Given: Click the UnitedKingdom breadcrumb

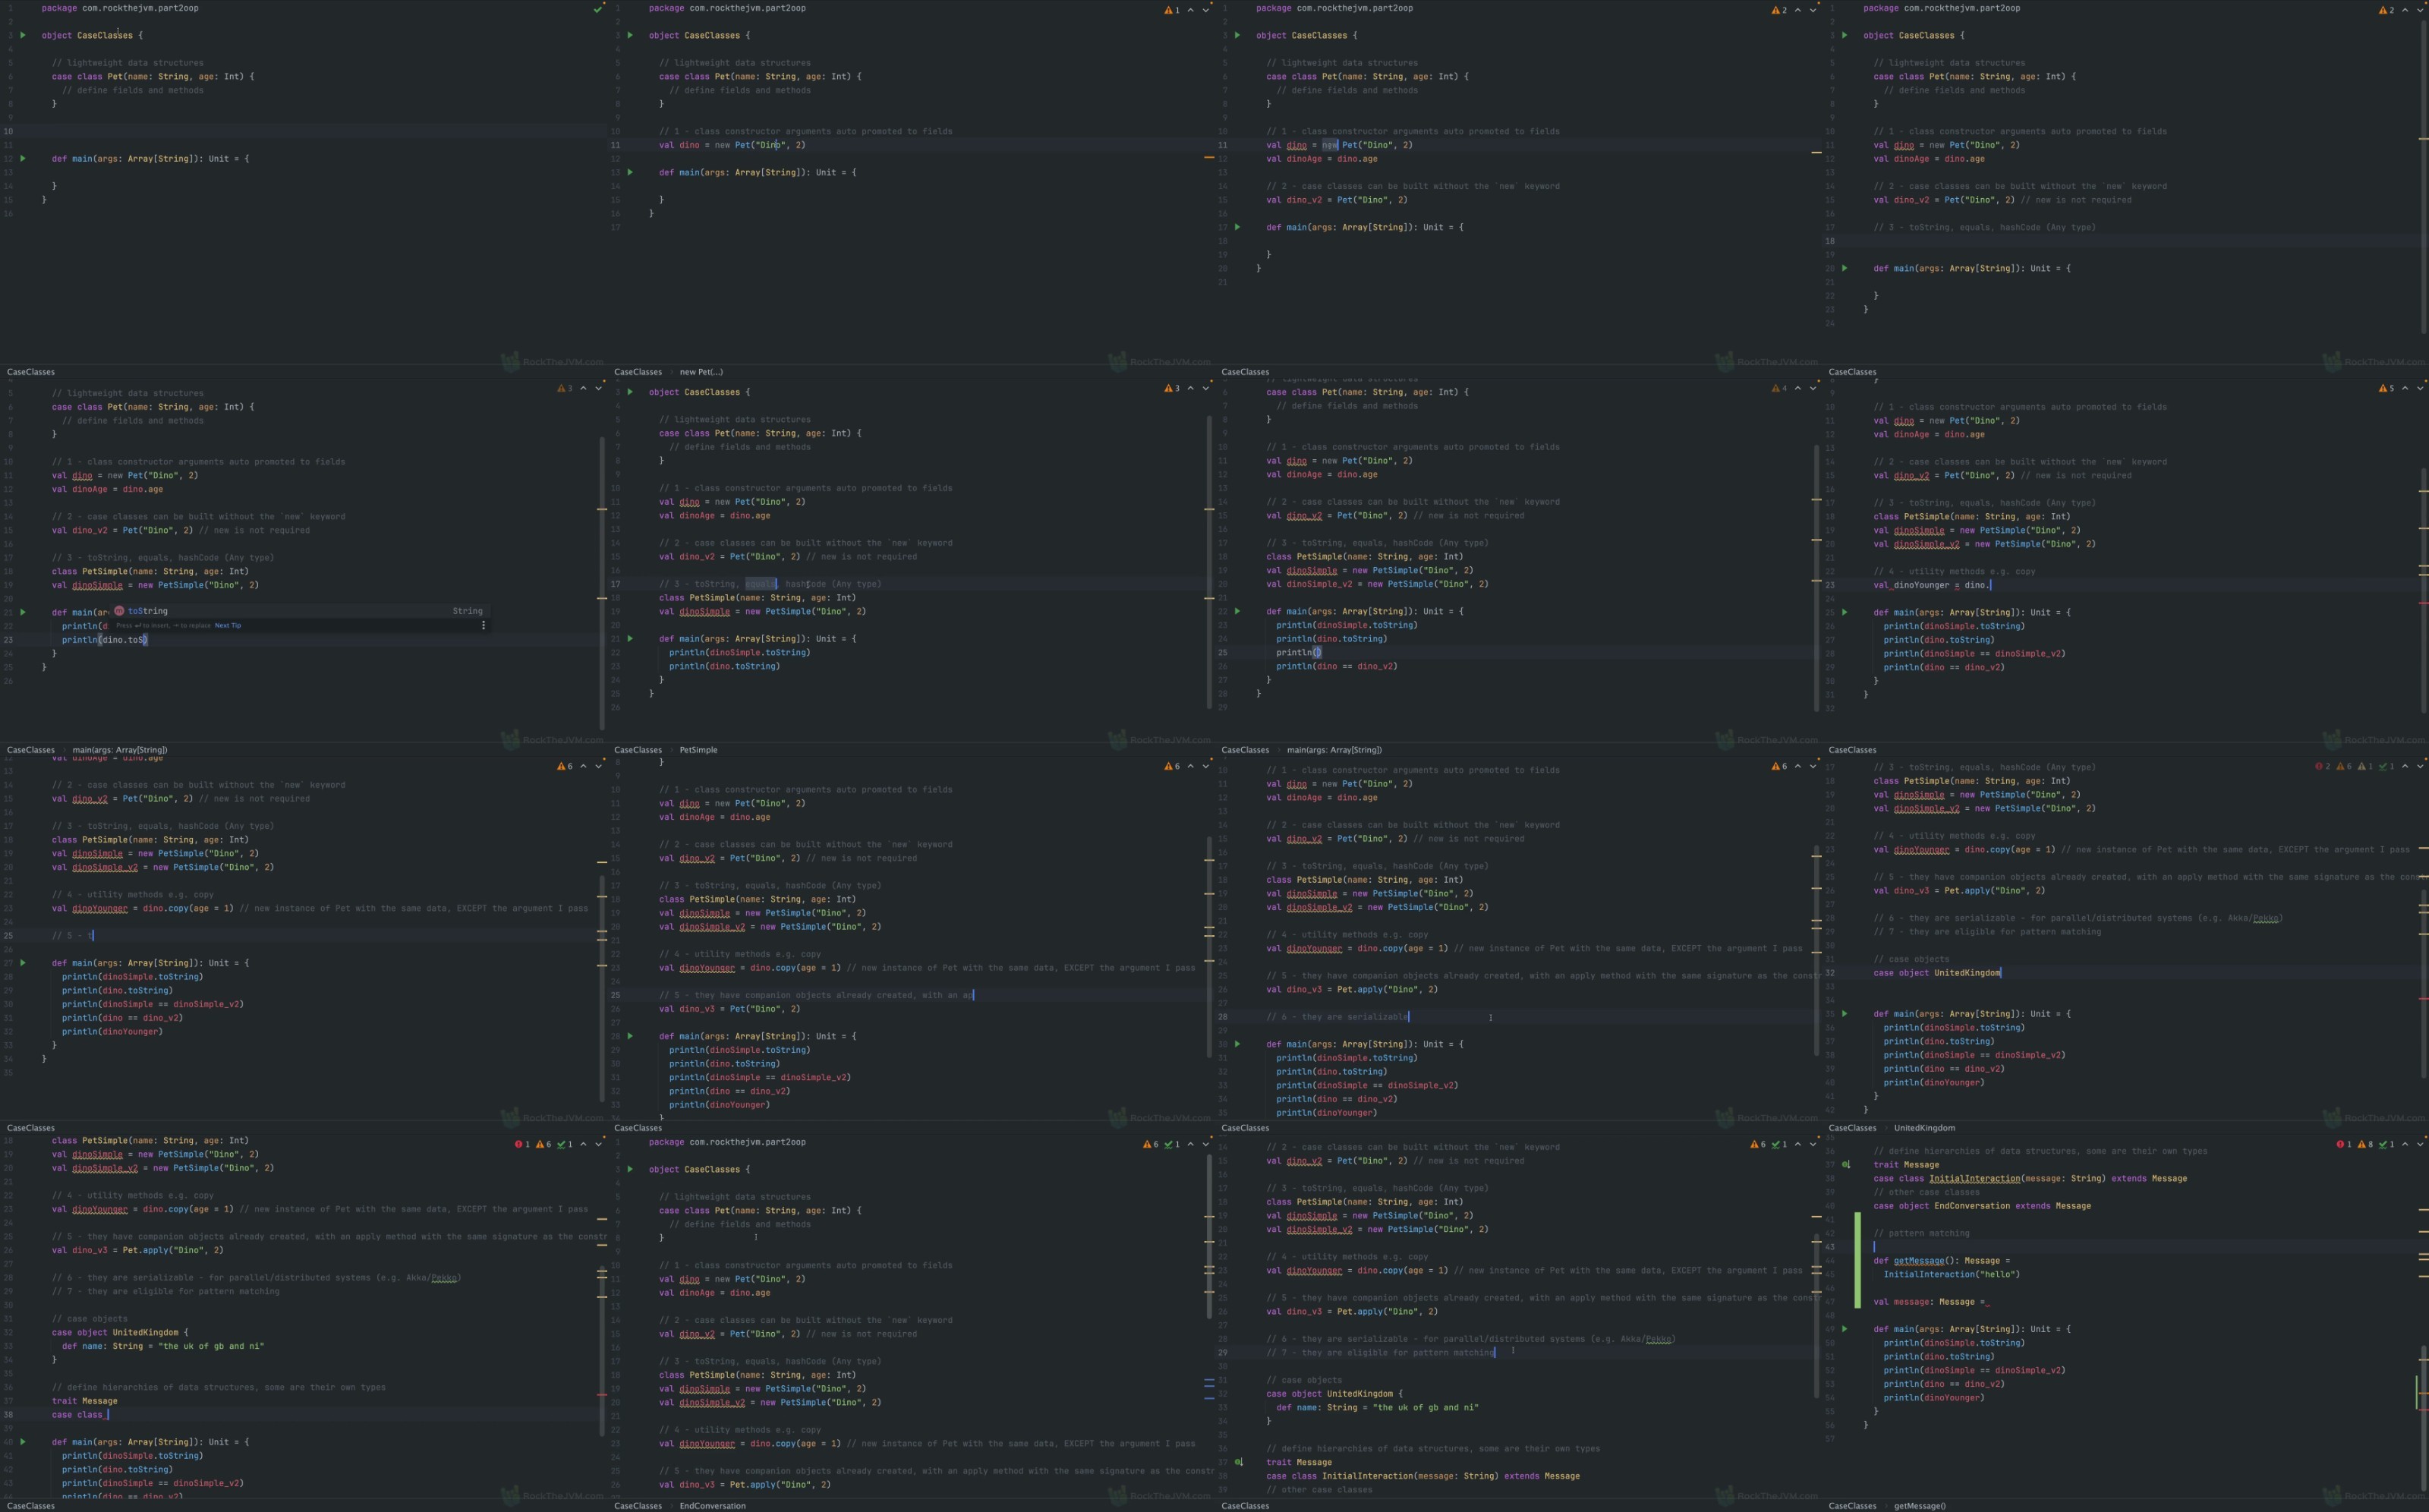Looking at the screenshot, I should pyautogui.click(x=1924, y=1128).
